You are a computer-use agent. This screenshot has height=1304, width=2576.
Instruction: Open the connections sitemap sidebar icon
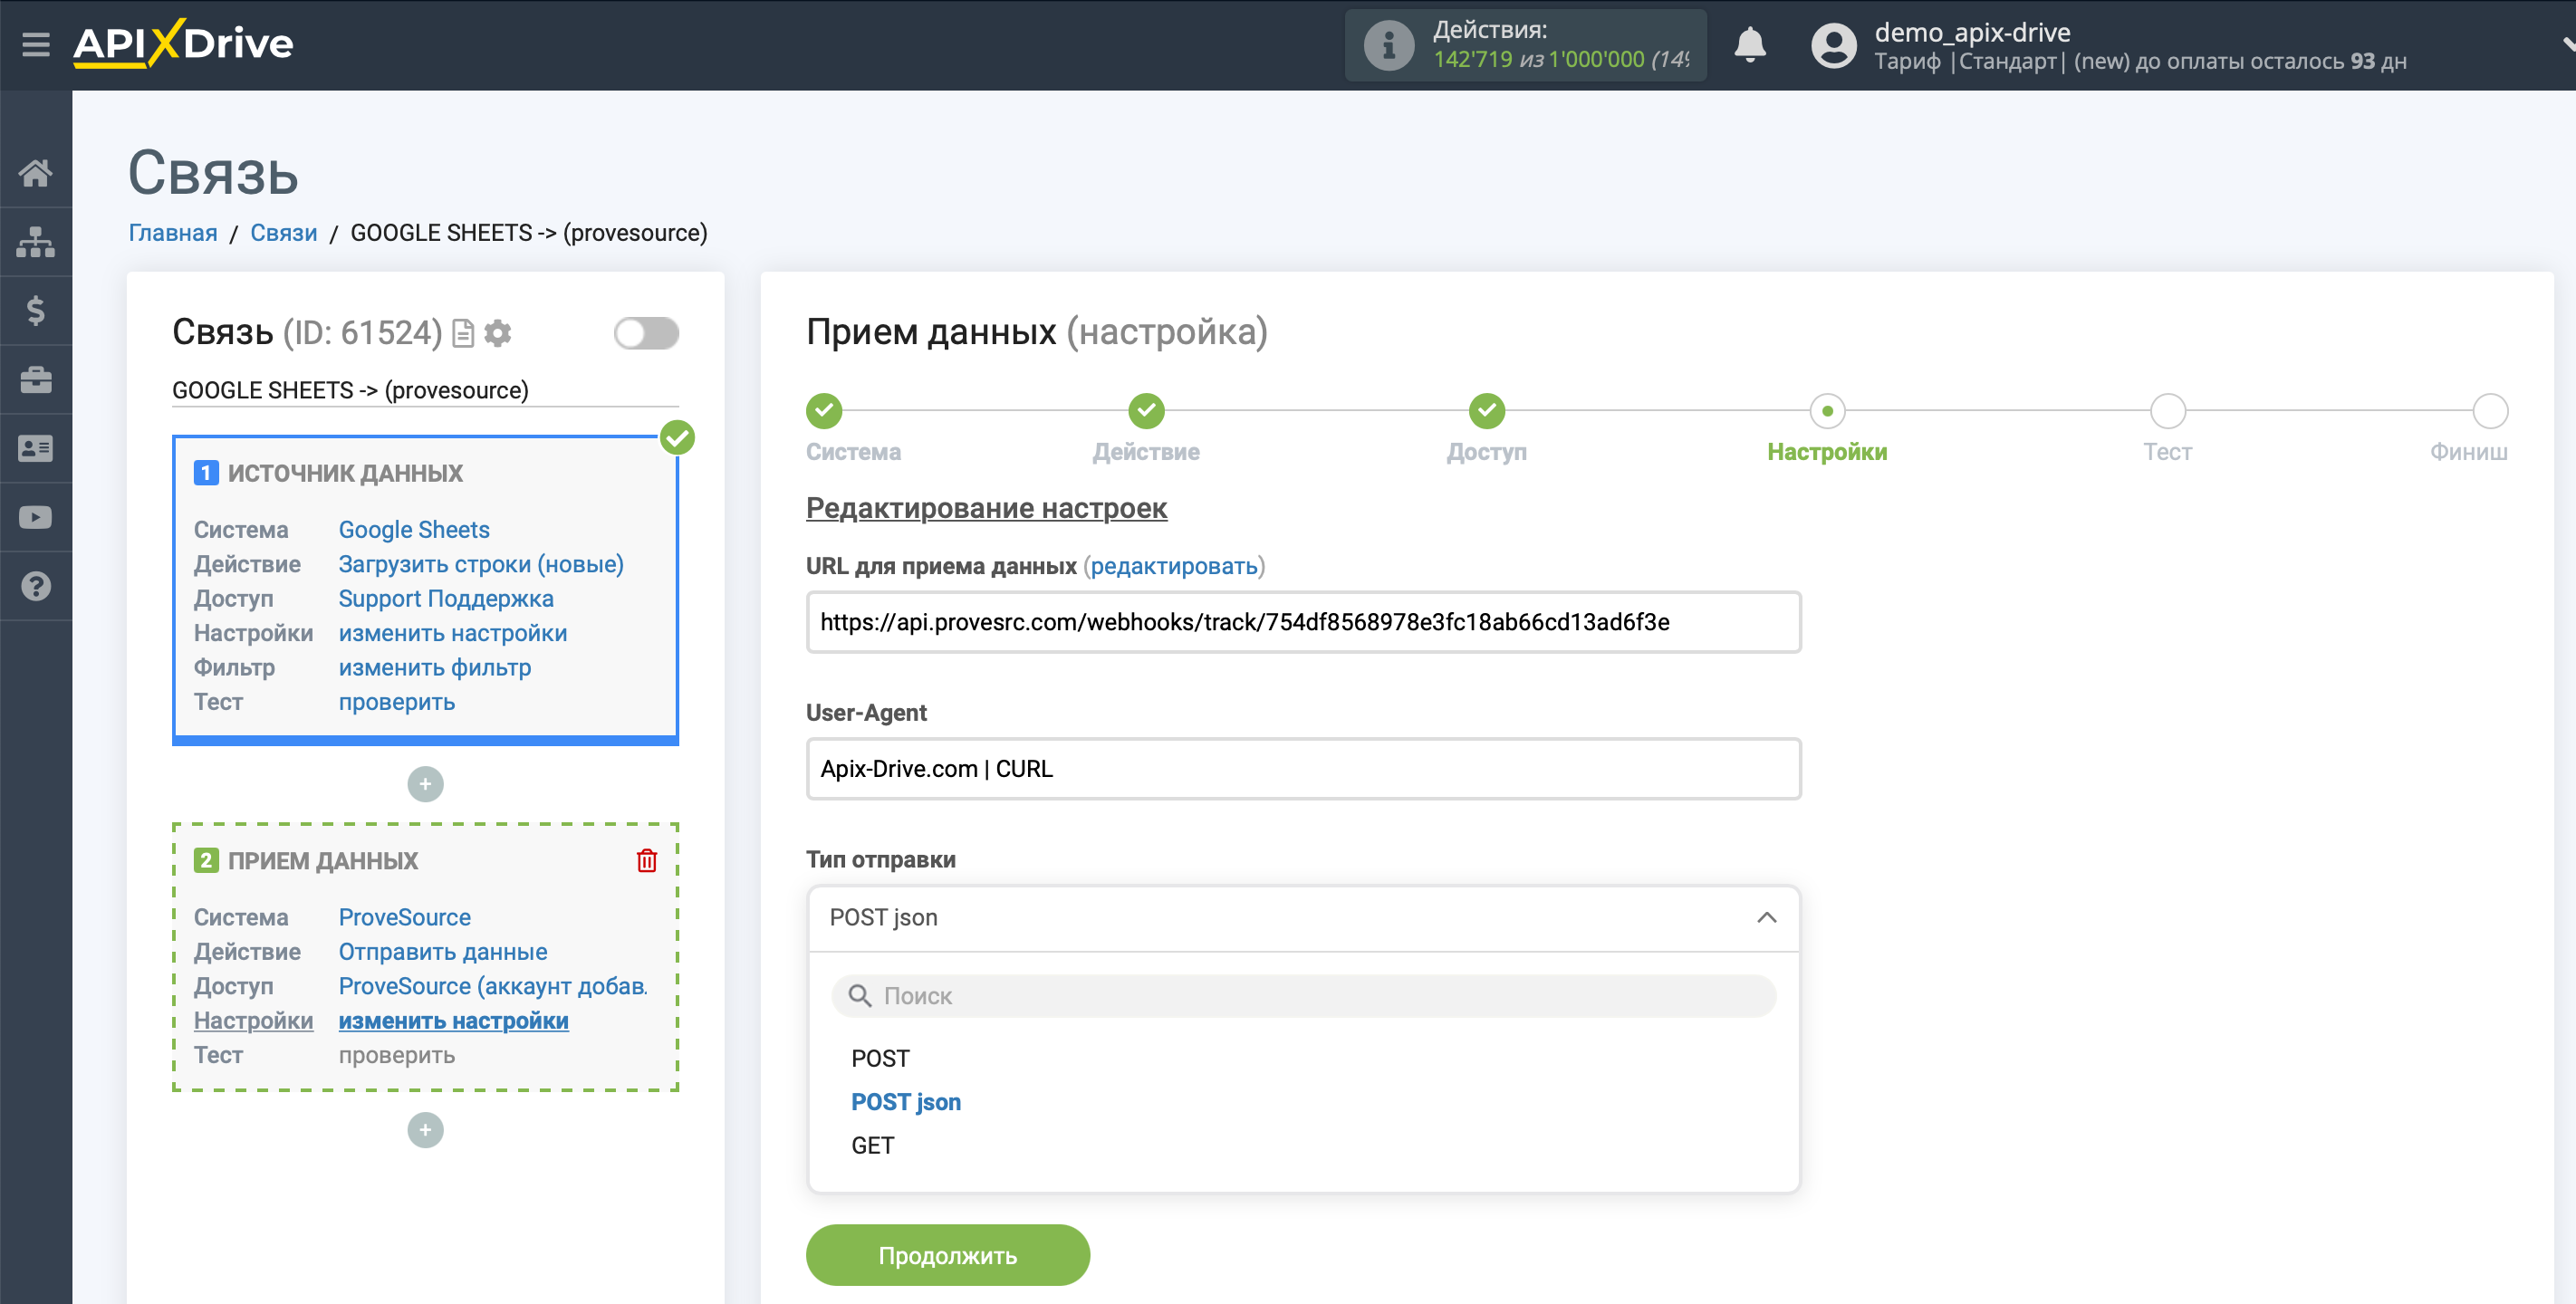[x=36, y=242]
